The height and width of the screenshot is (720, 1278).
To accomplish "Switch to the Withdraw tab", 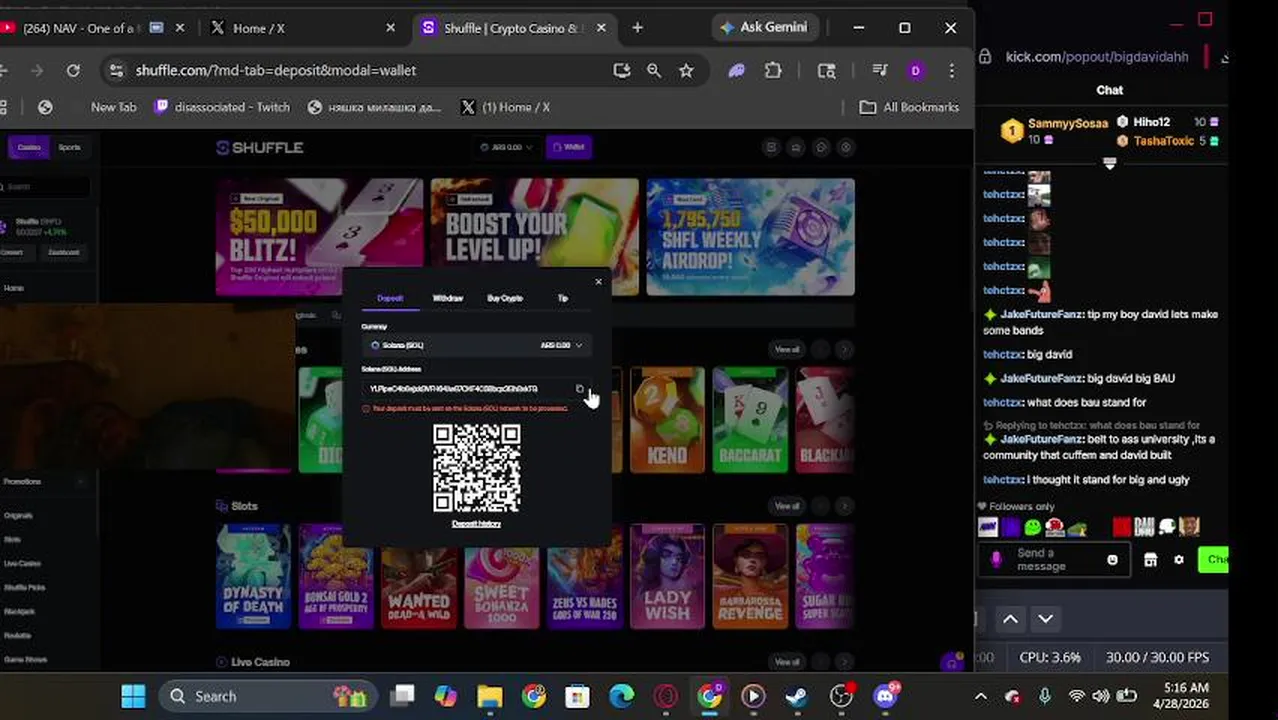I will (x=447, y=298).
